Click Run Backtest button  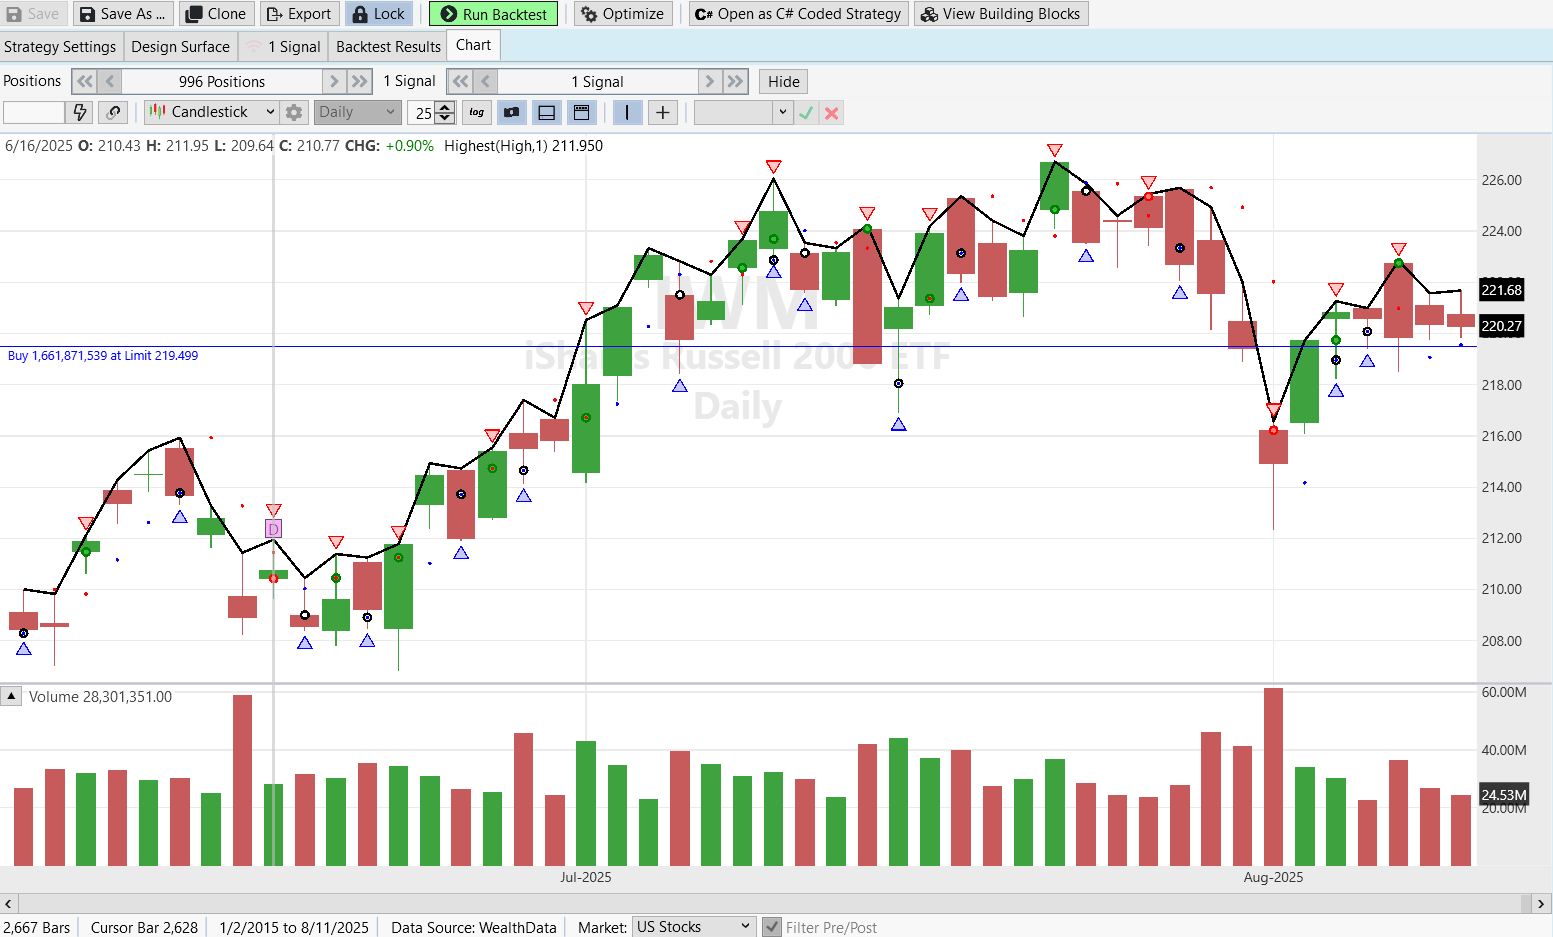[x=494, y=14]
